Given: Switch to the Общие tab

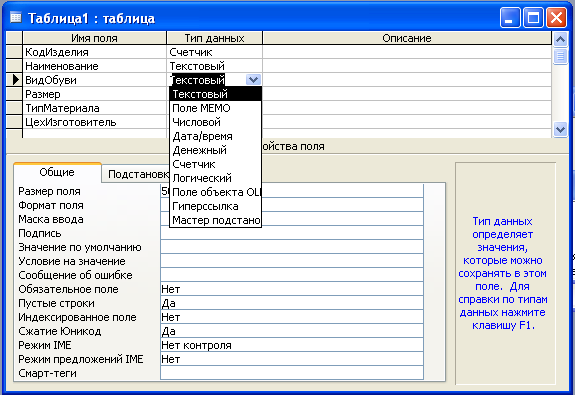Looking at the screenshot, I should click(x=57, y=172).
